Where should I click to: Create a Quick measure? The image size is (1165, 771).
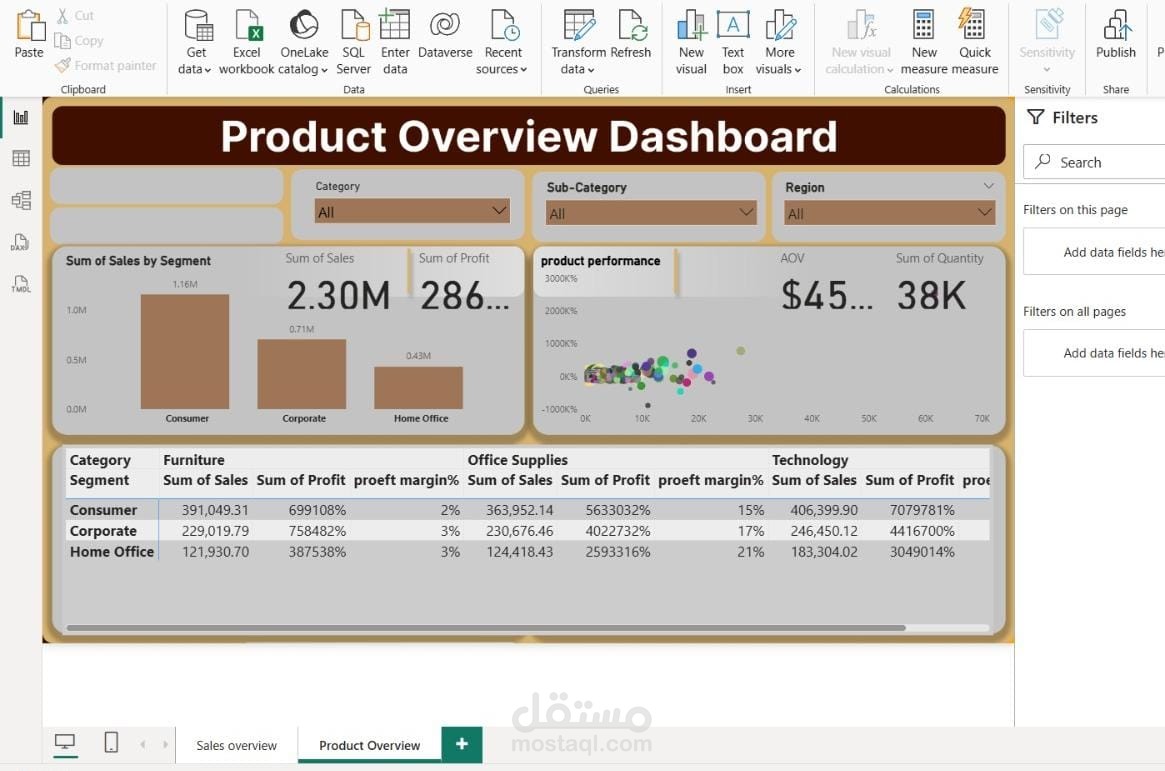pyautogui.click(x=974, y=43)
